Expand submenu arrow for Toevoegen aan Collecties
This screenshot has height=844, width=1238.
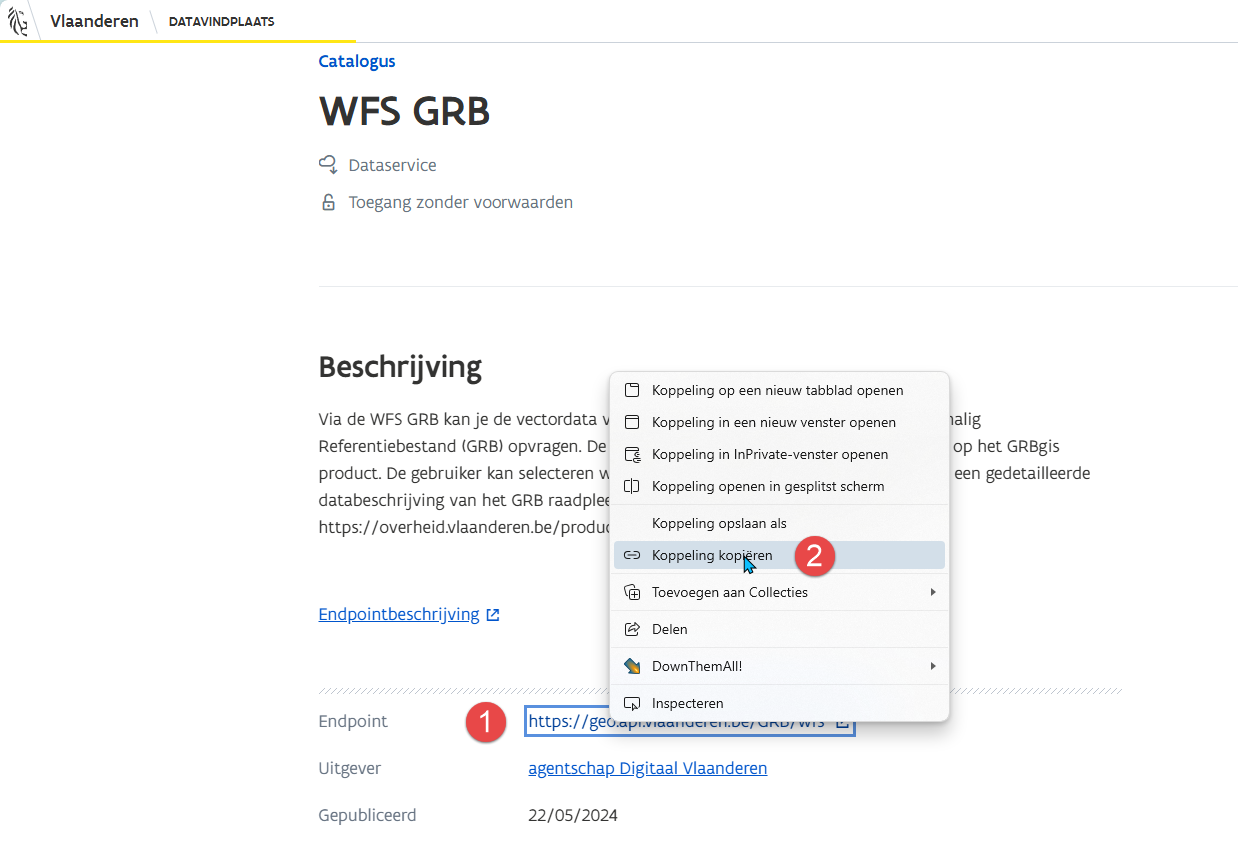tap(933, 592)
